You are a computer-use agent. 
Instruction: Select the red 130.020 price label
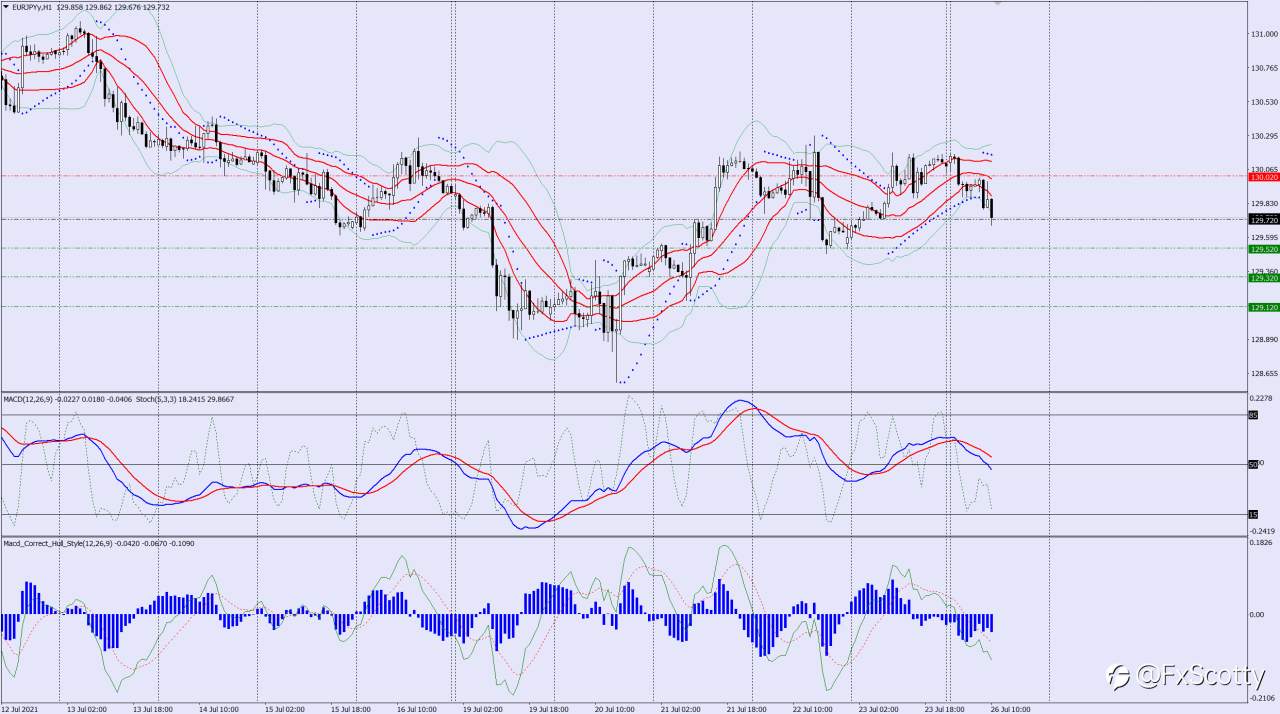(x=1264, y=176)
